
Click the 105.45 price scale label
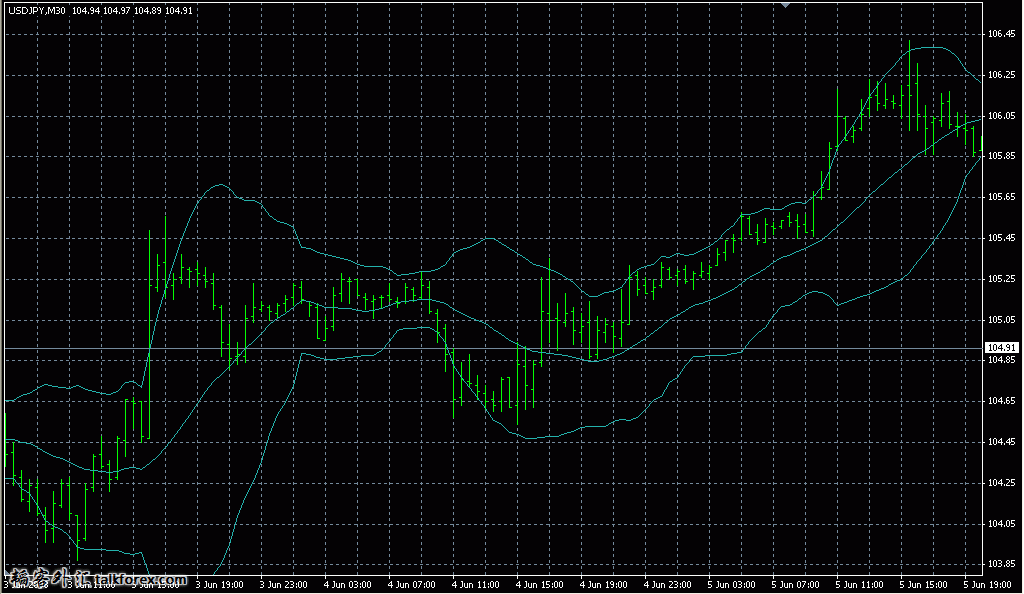(1001, 238)
